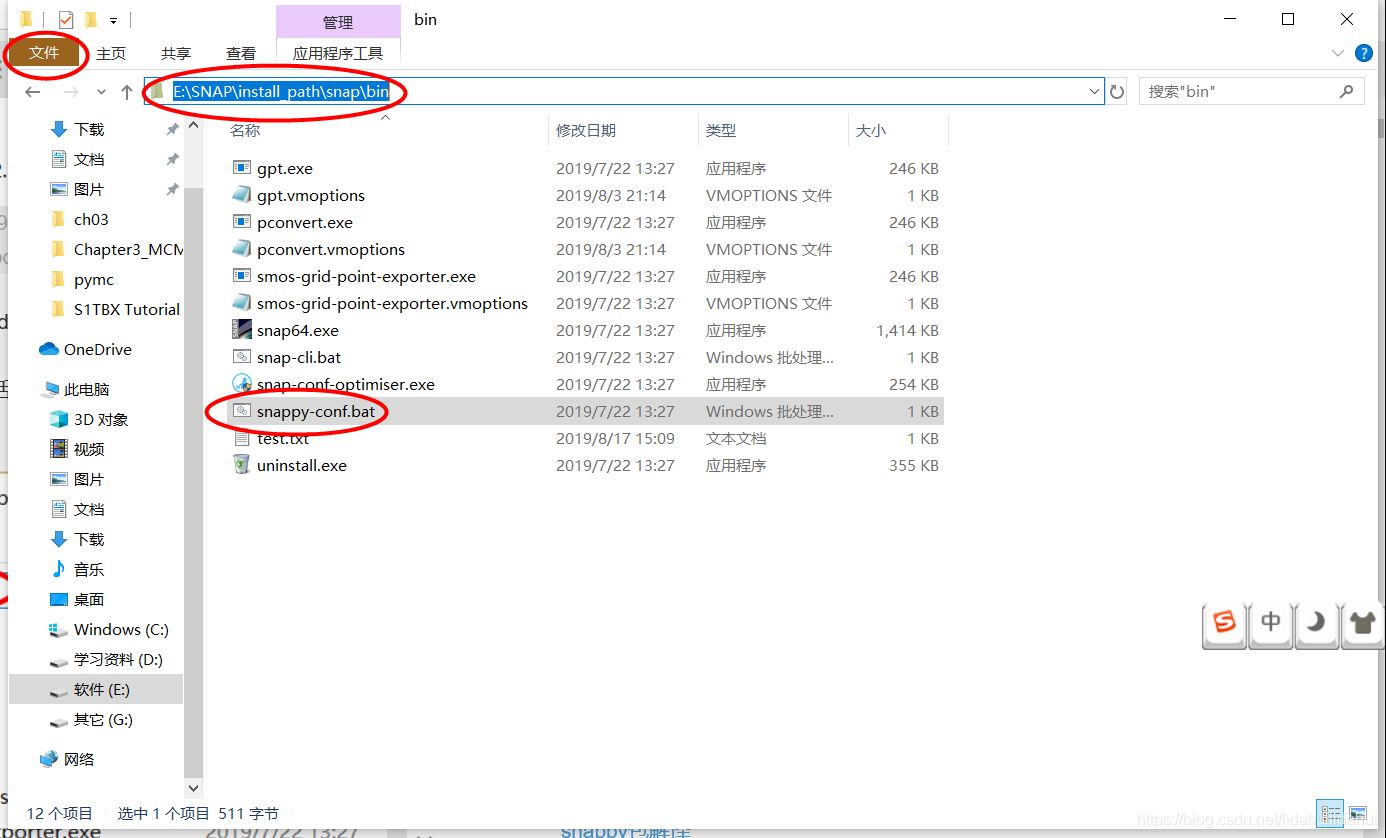
Task: Refresh the current folder
Action: coord(1117,92)
